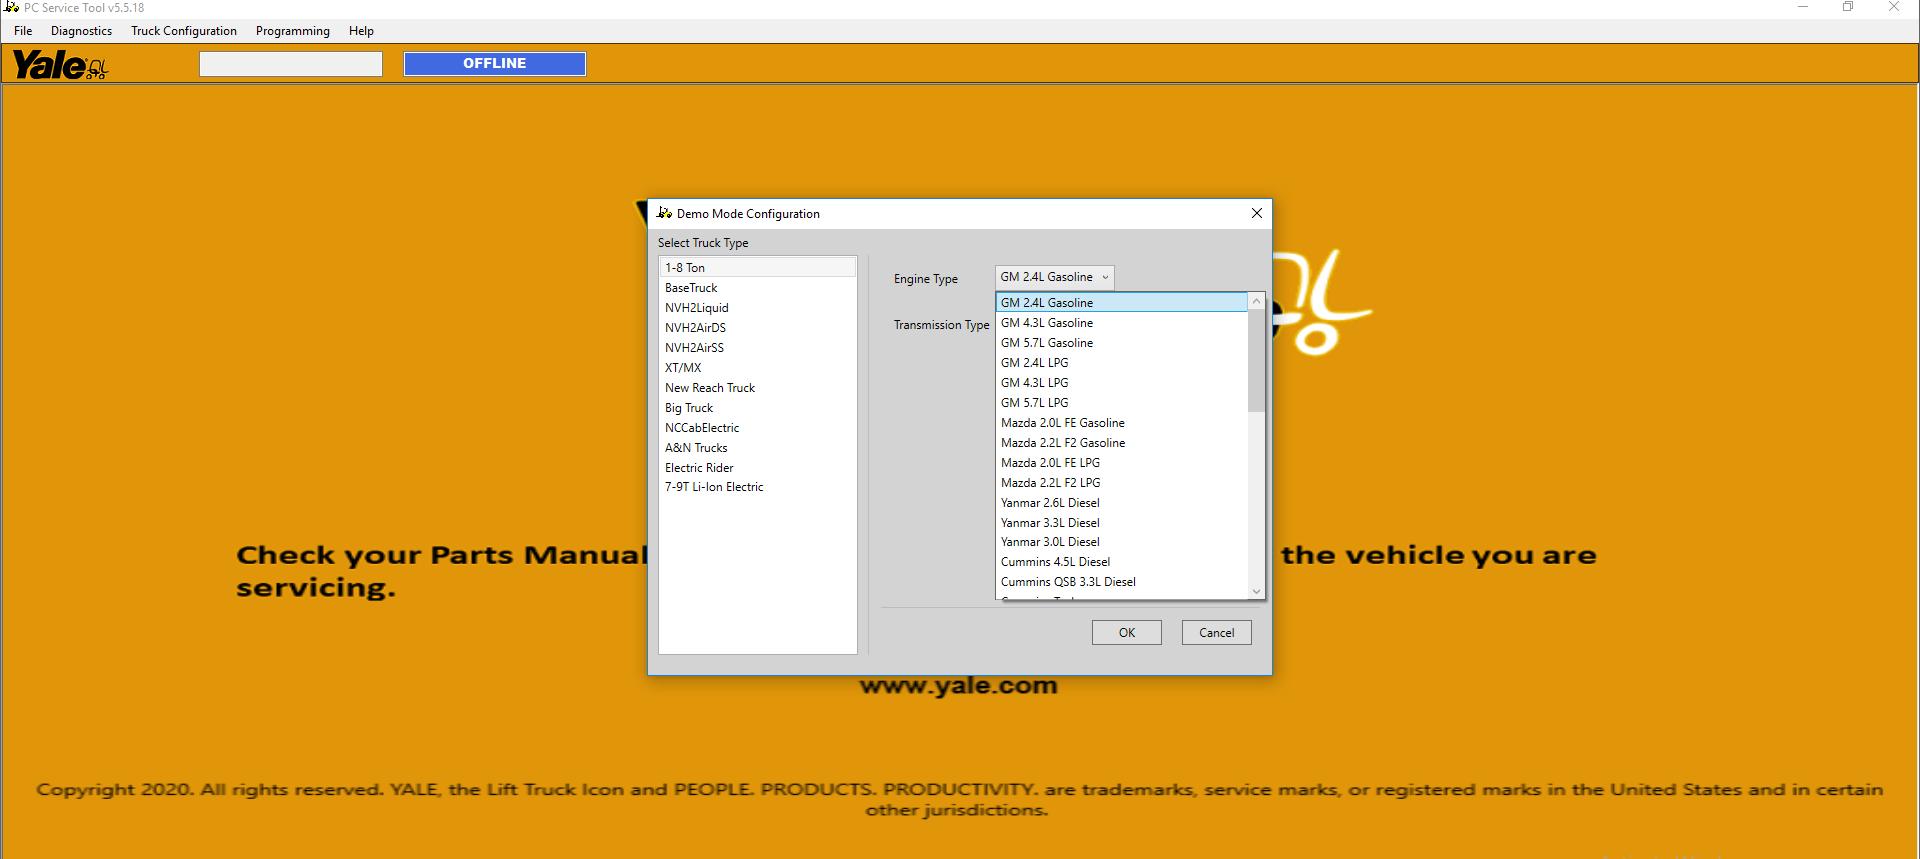Choose GM 5.7L LPG engine option
This screenshot has width=1920, height=859.
[x=1122, y=403]
